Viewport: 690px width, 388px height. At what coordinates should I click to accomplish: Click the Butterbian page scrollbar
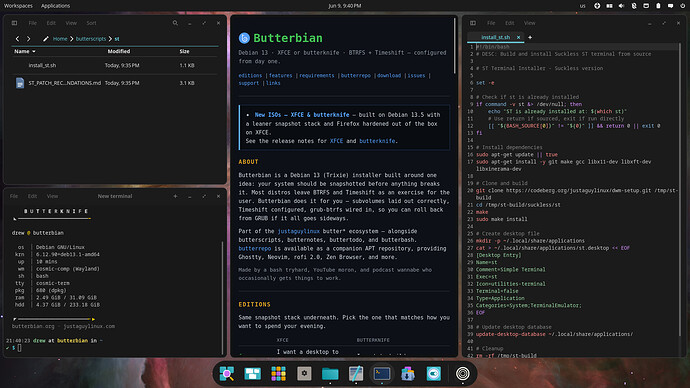(455, 46)
